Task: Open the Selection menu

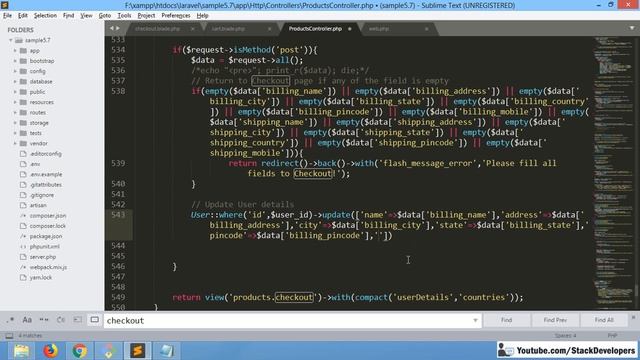Action: point(45,16)
